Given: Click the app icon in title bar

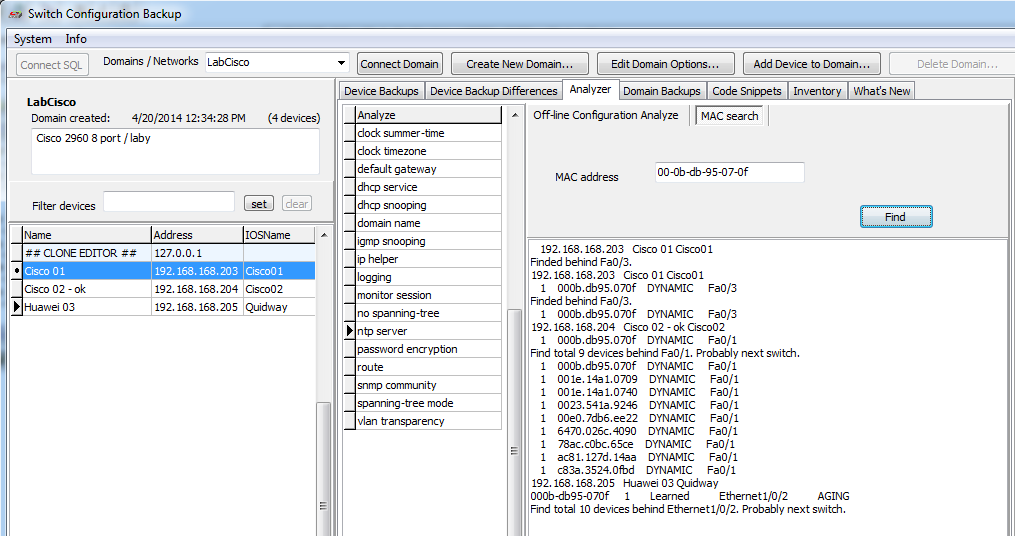Looking at the screenshot, I should pyautogui.click(x=15, y=14).
